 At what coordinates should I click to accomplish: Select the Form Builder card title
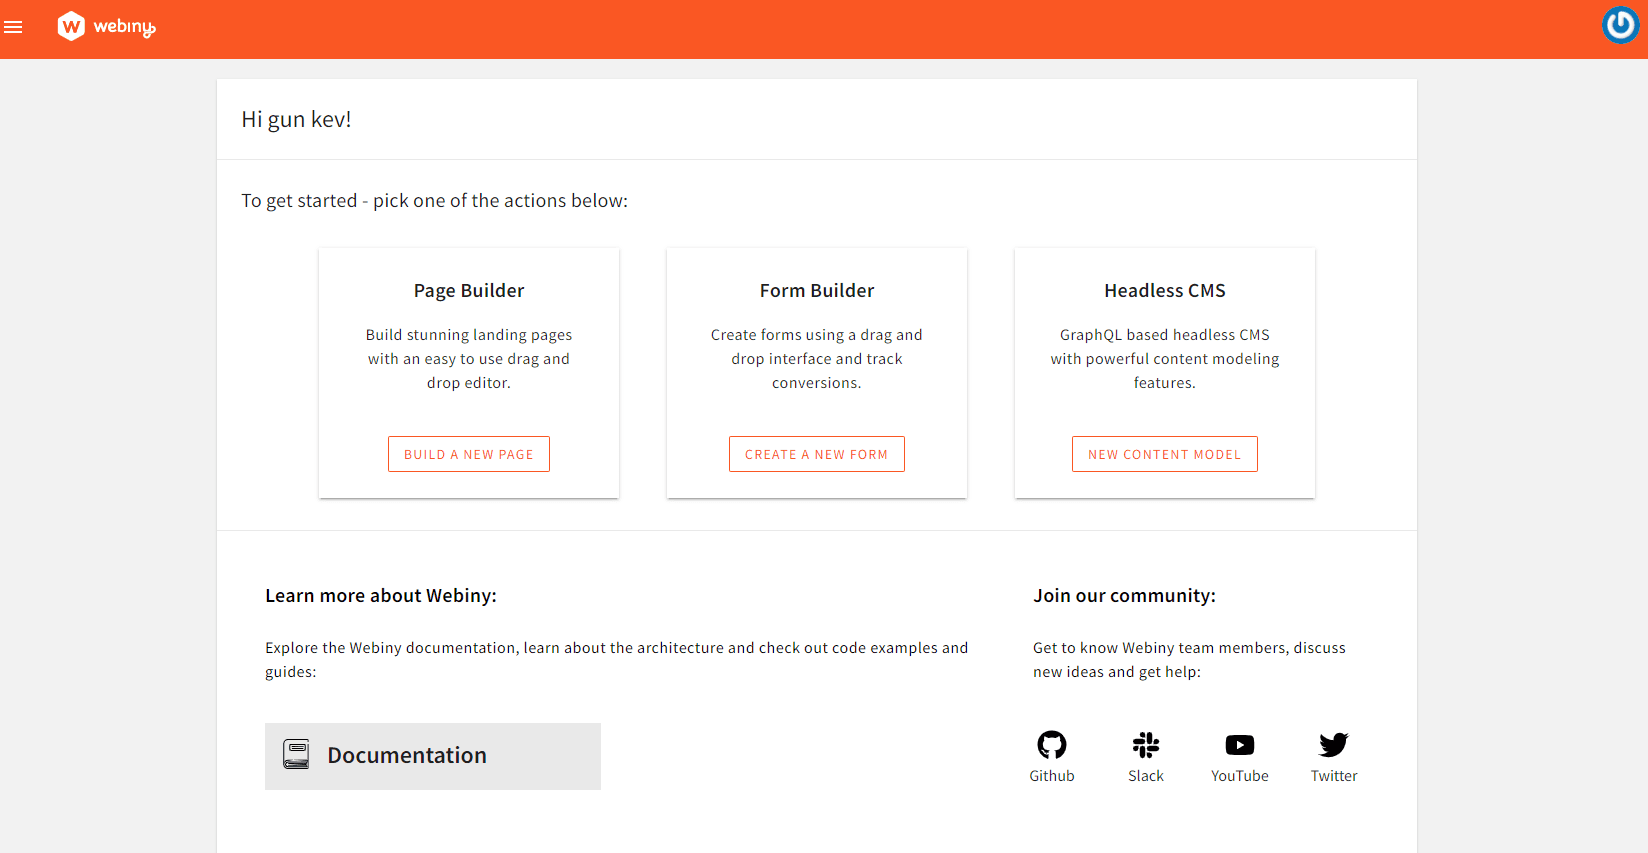point(817,291)
